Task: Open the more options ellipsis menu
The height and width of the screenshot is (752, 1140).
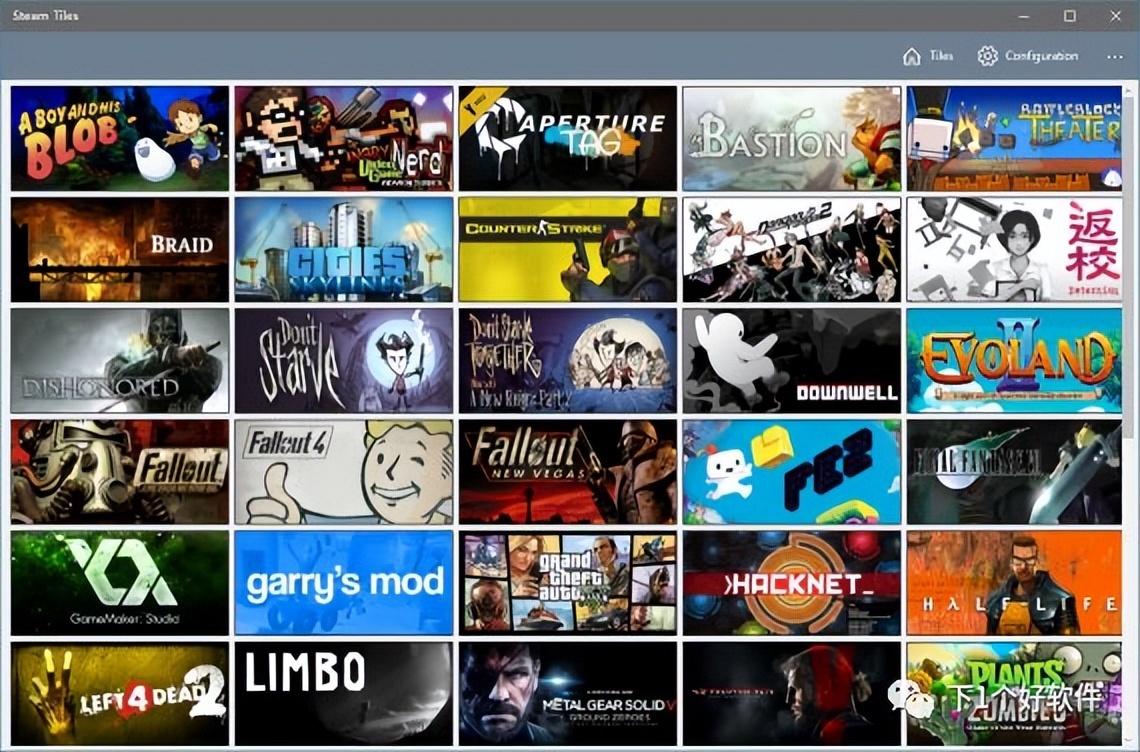Action: [x=1115, y=56]
